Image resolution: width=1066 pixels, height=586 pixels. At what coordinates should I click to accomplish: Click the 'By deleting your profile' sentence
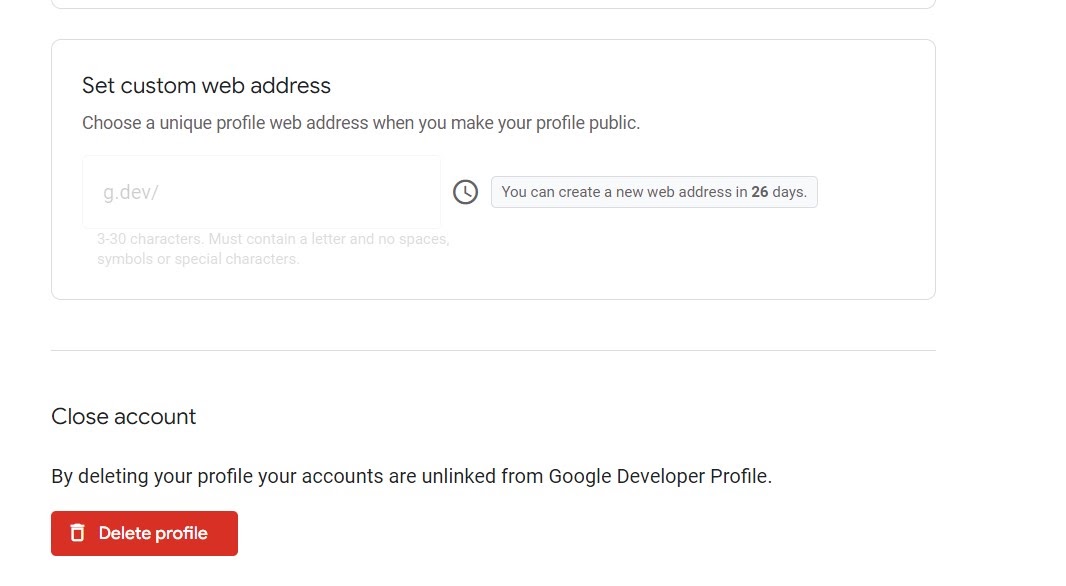point(411,476)
